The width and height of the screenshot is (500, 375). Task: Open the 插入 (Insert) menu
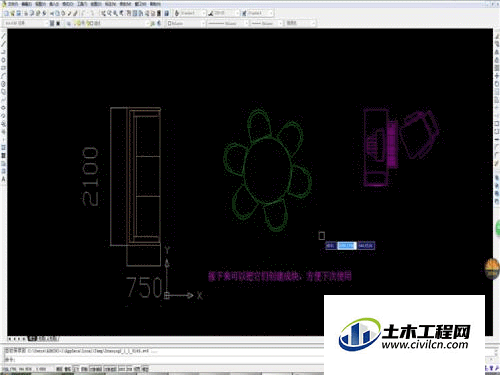tap(54, 4)
